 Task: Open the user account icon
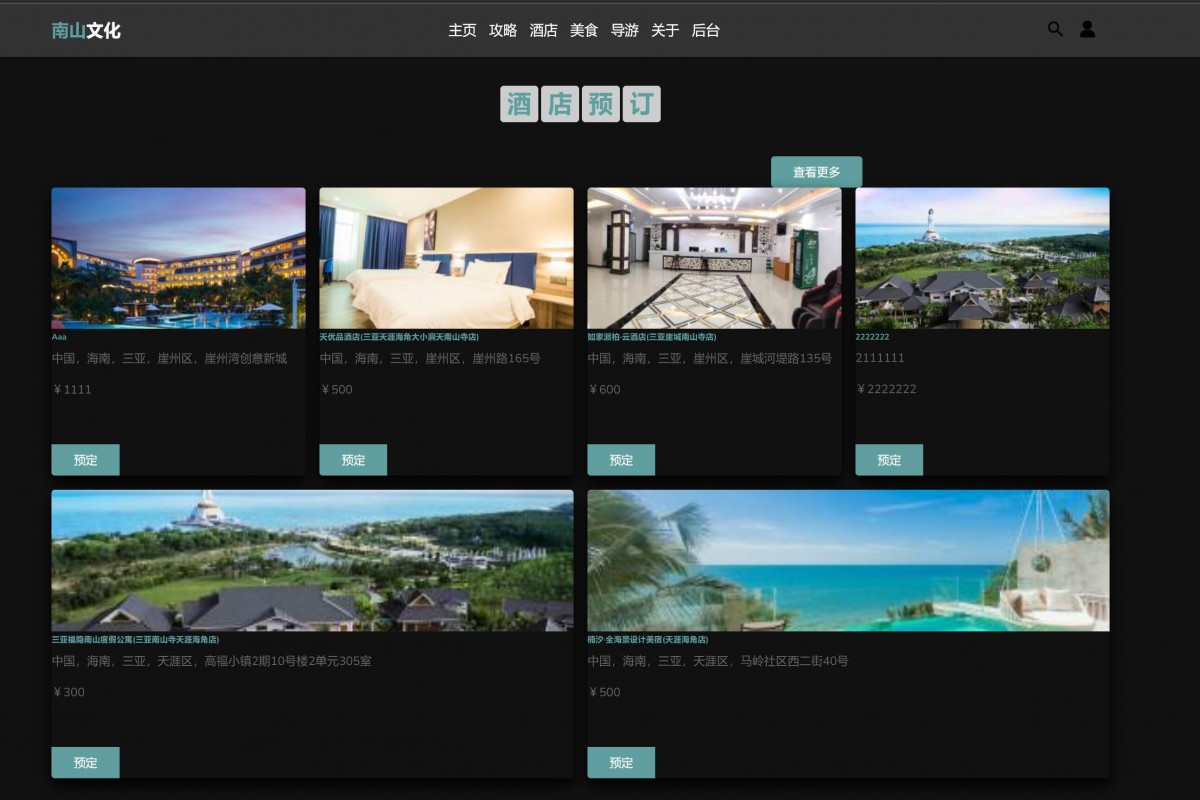coord(1087,29)
